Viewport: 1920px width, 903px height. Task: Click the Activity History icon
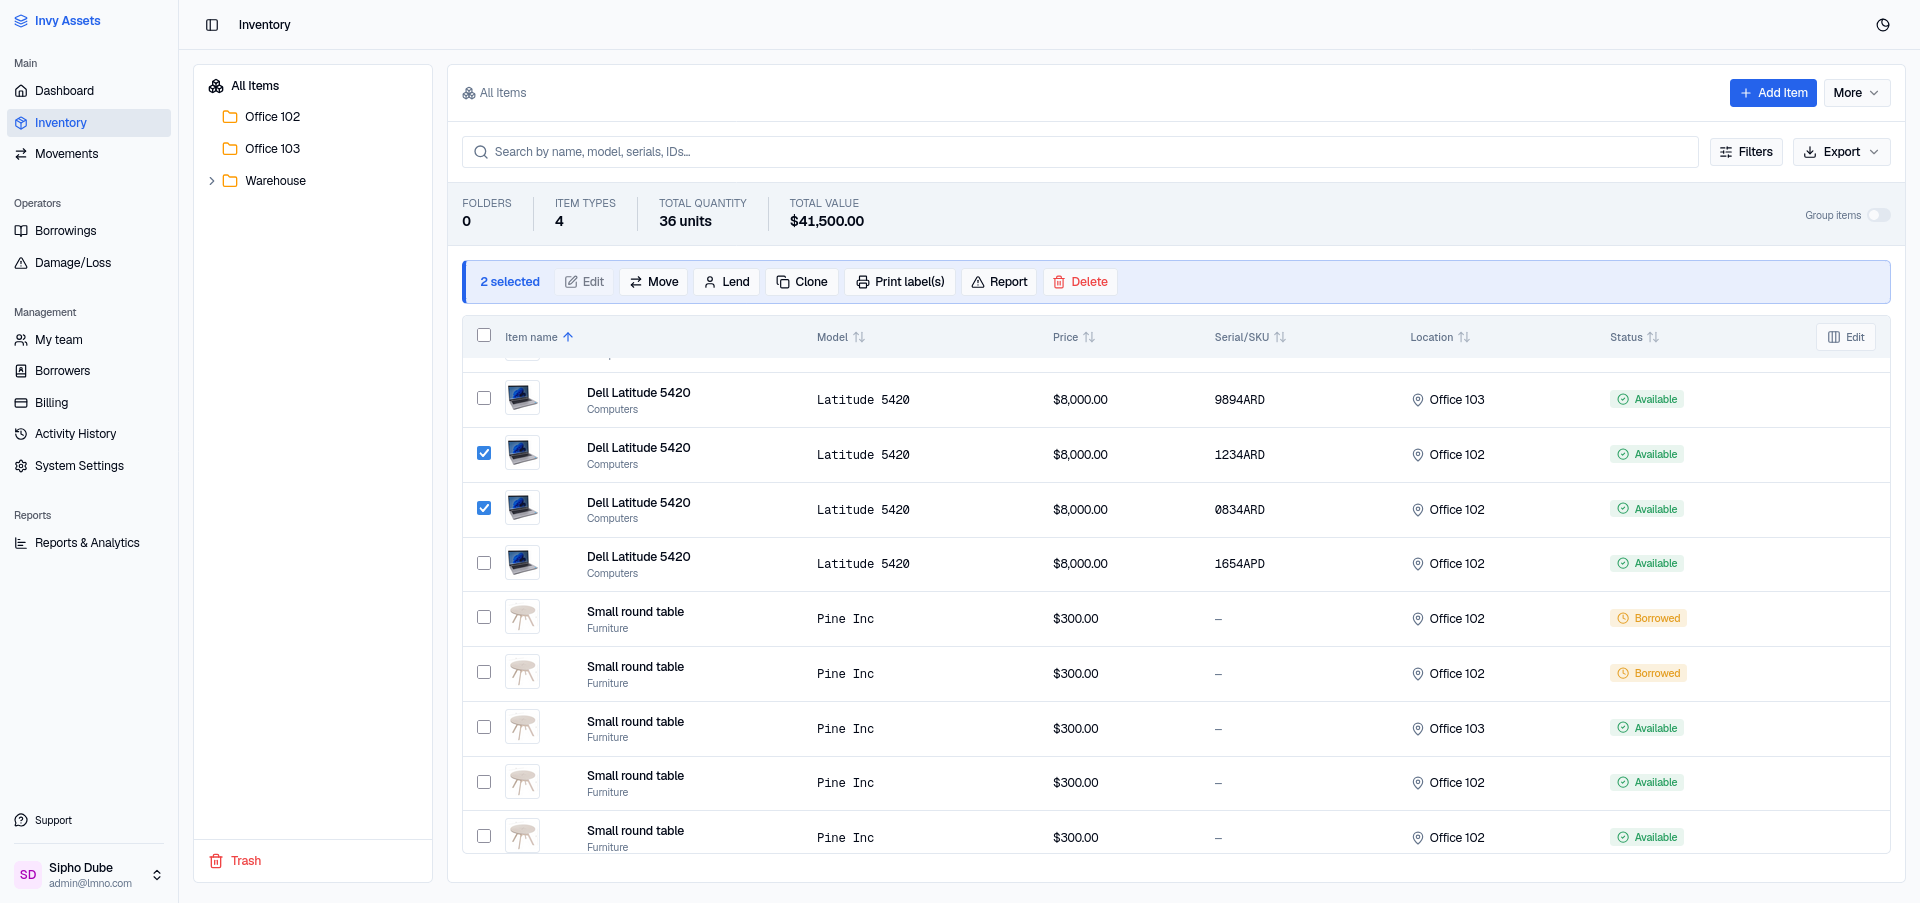click(x=21, y=434)
